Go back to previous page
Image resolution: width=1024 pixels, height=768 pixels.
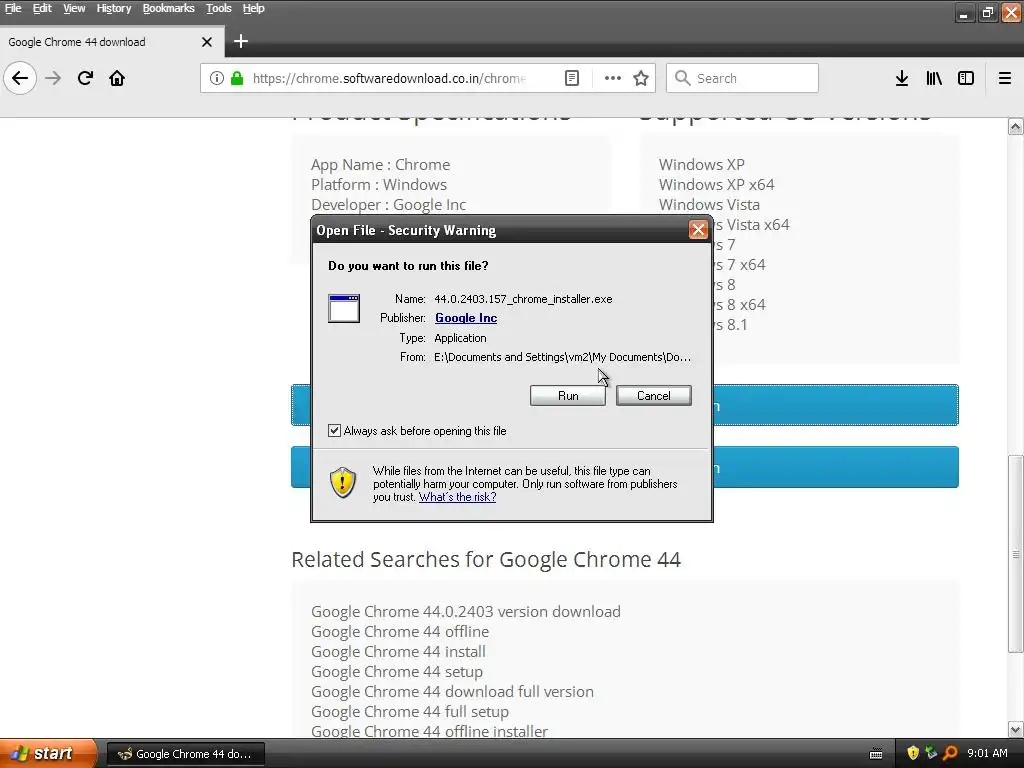point(20,78)
